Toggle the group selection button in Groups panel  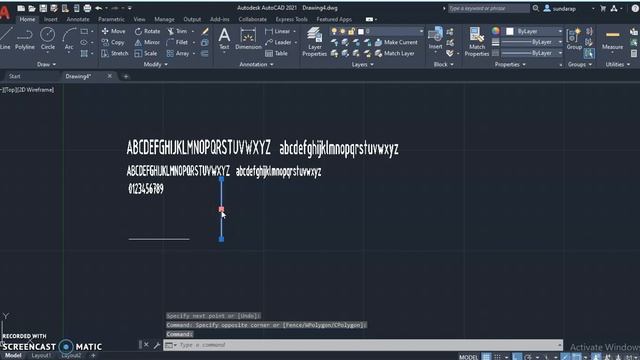pyautogui.click(x=589, y=53)
